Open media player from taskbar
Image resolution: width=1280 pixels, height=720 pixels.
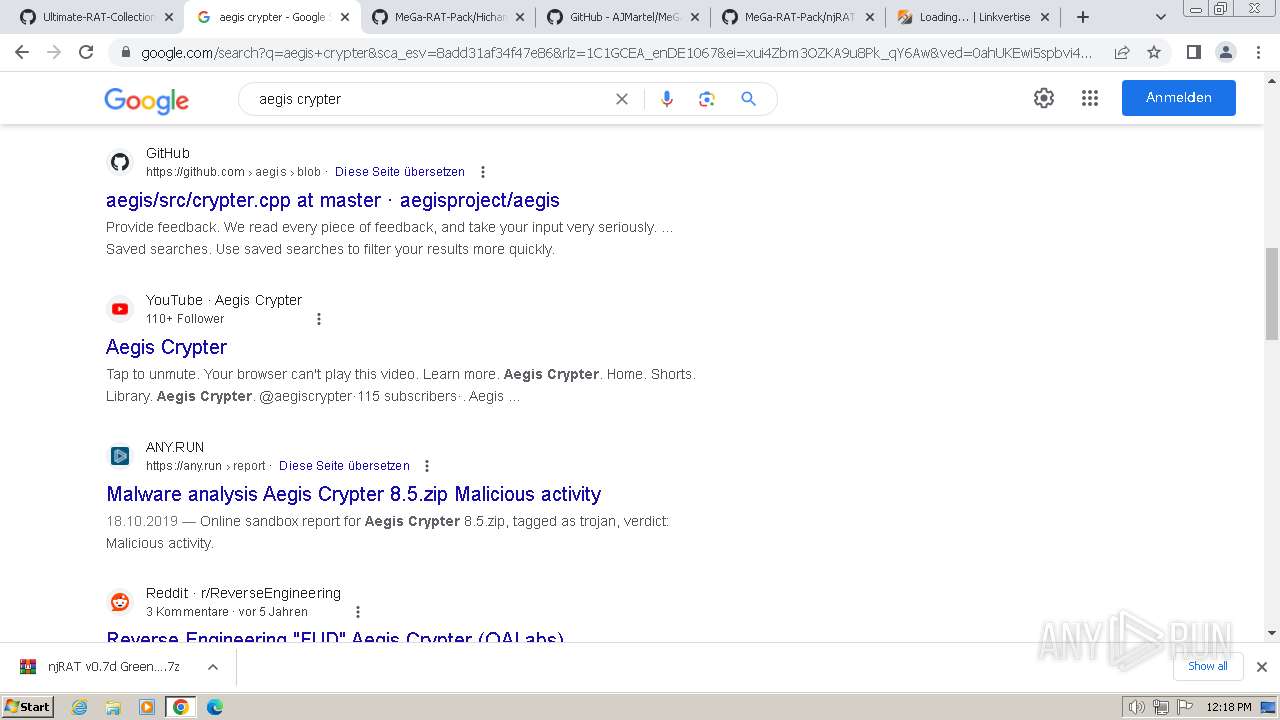(147, 707)
